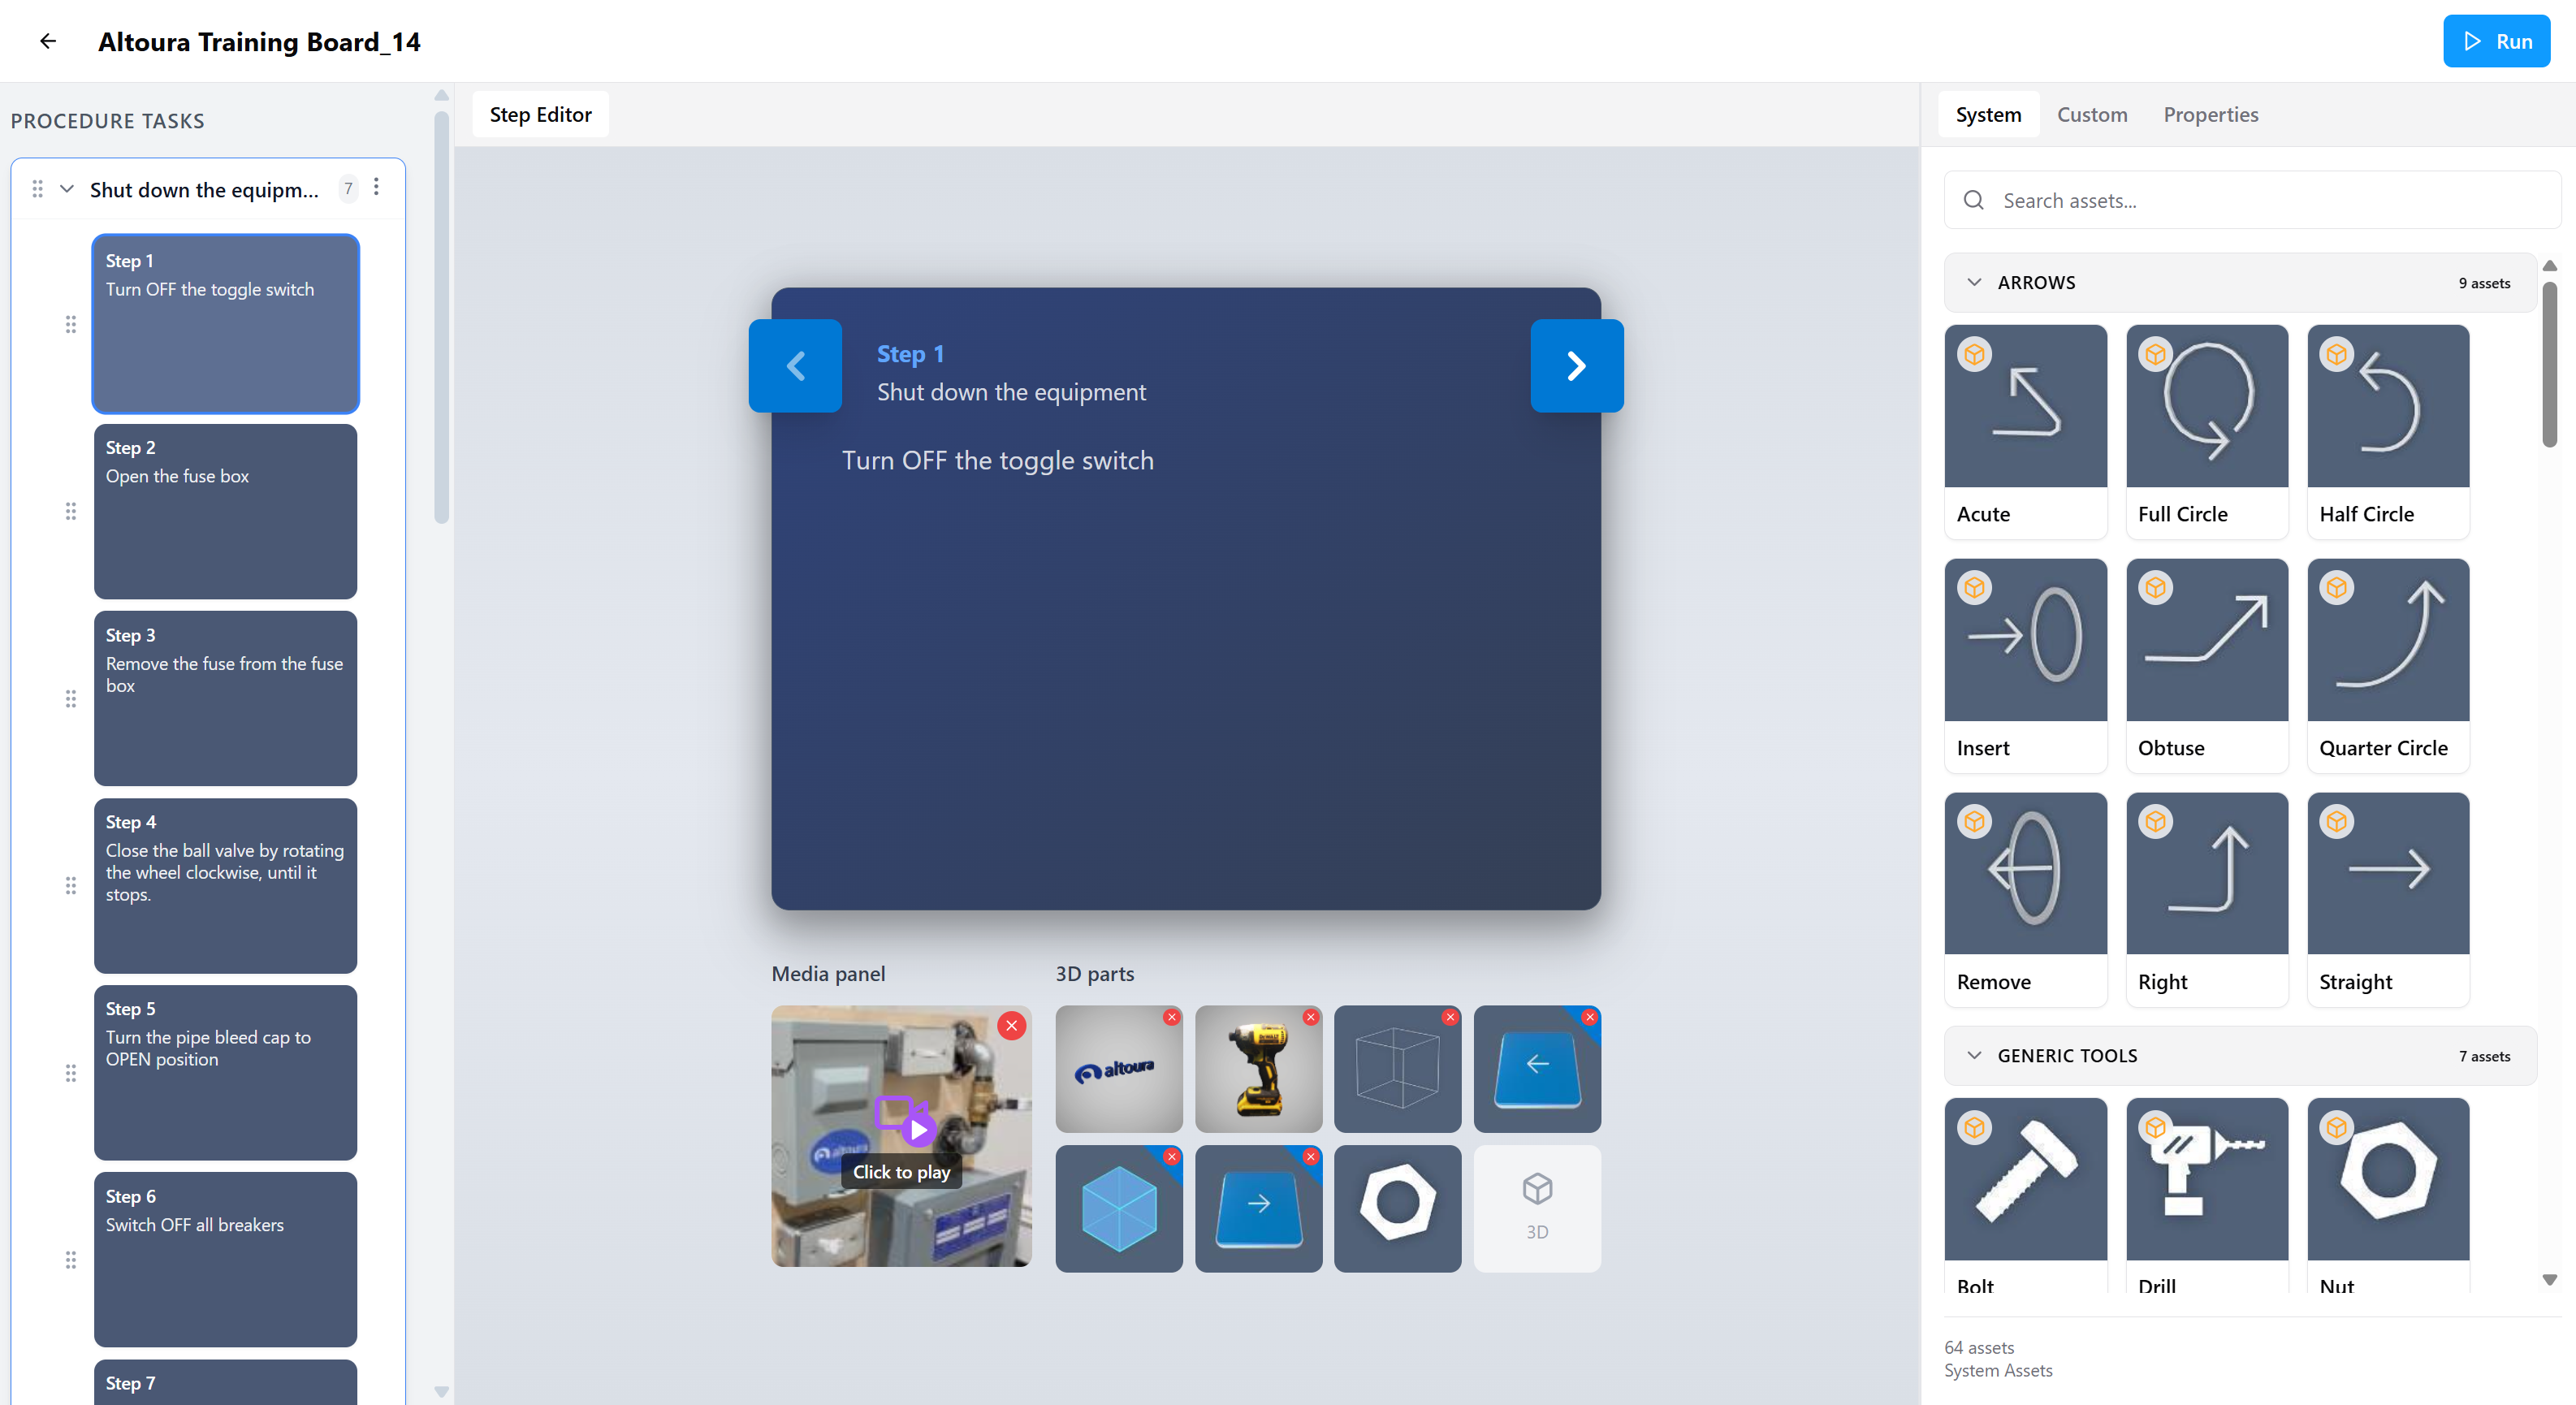Open the Properties tab
The width and height of the screenshot is (2576, 1405).
pos(2210,114)
